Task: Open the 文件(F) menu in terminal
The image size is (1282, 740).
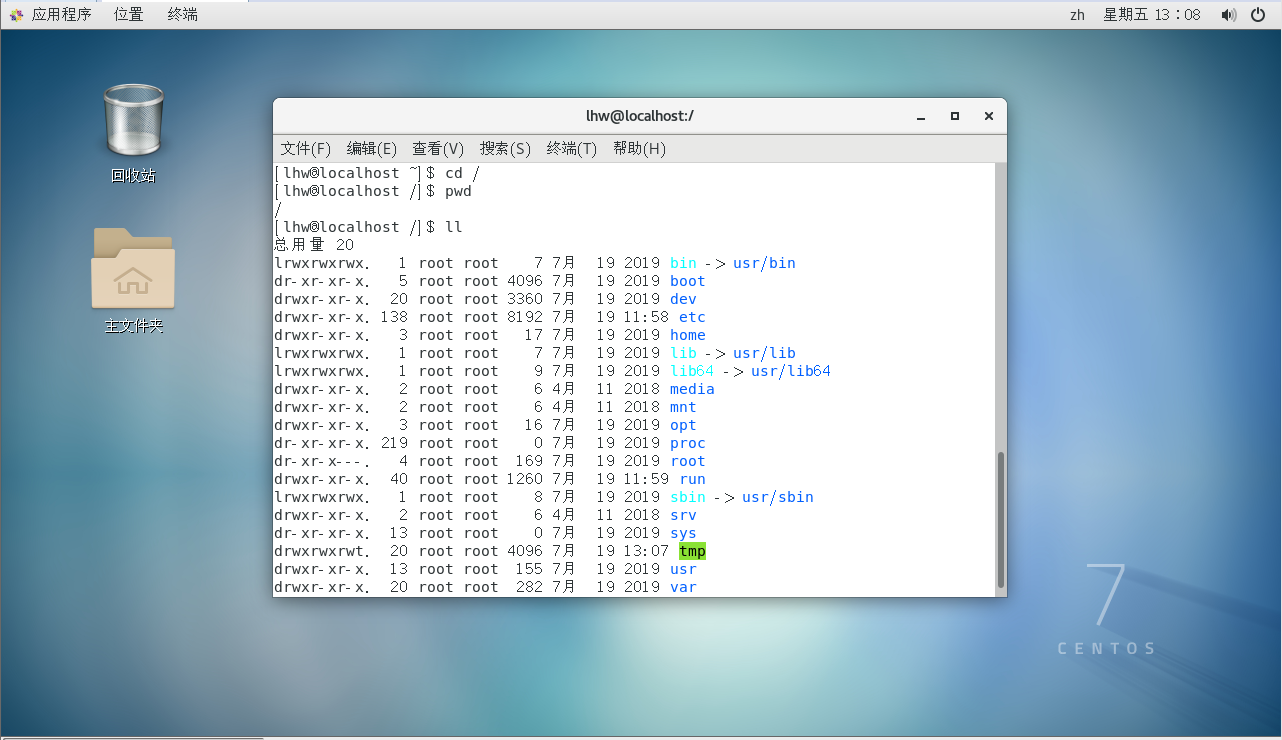Action: tap(306, 149)
